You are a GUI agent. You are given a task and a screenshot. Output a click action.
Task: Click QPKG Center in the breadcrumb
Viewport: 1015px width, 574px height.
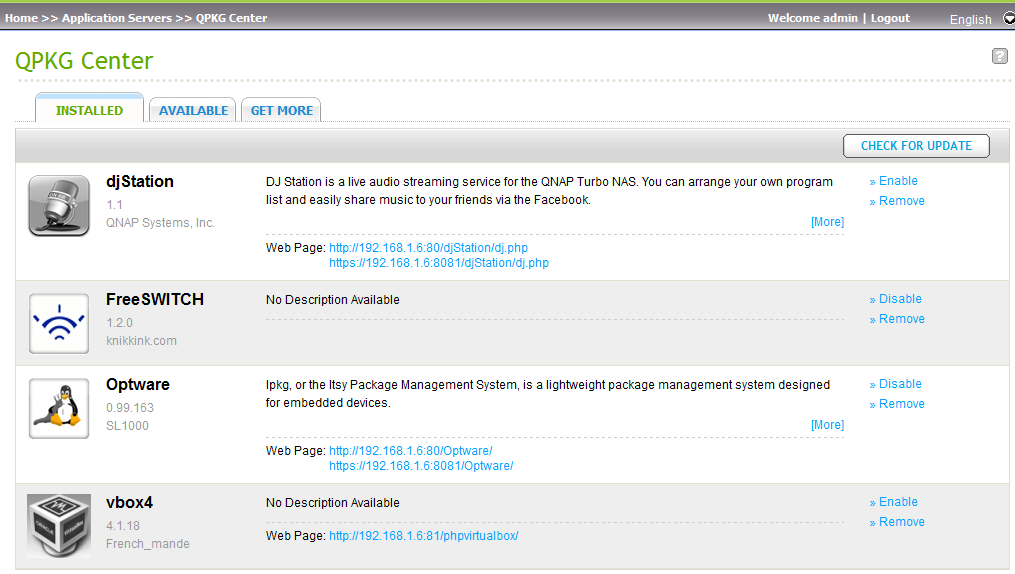click(x=231, y=18)
